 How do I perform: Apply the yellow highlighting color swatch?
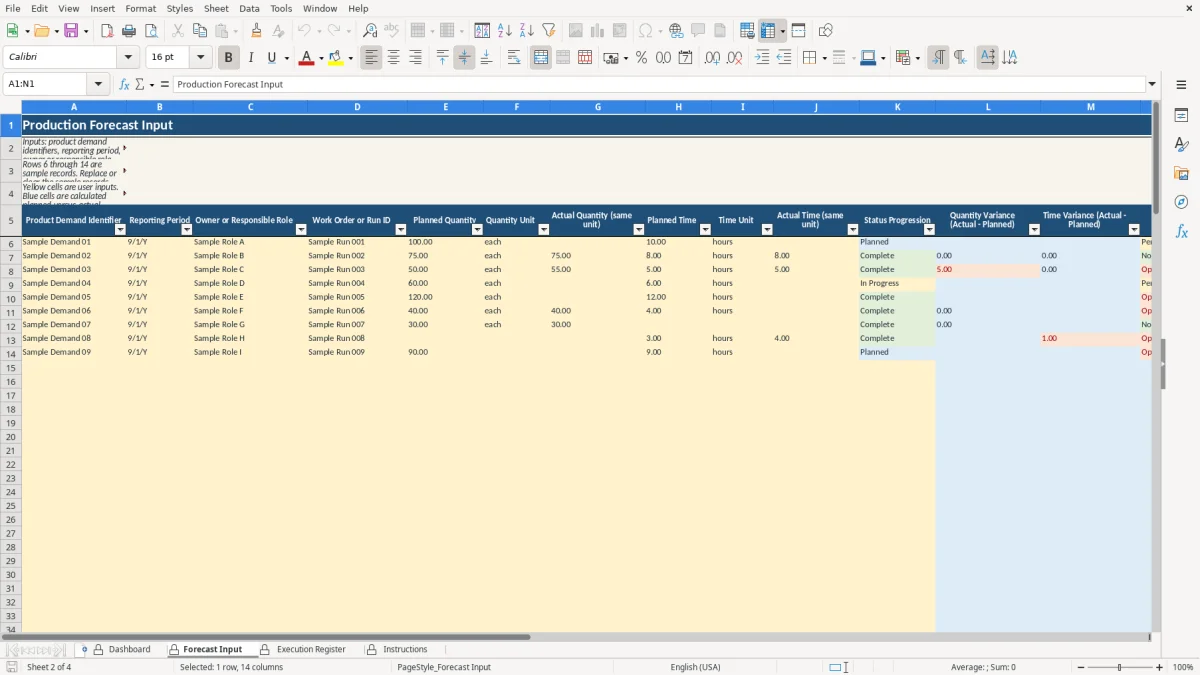[x=336, y=58]
